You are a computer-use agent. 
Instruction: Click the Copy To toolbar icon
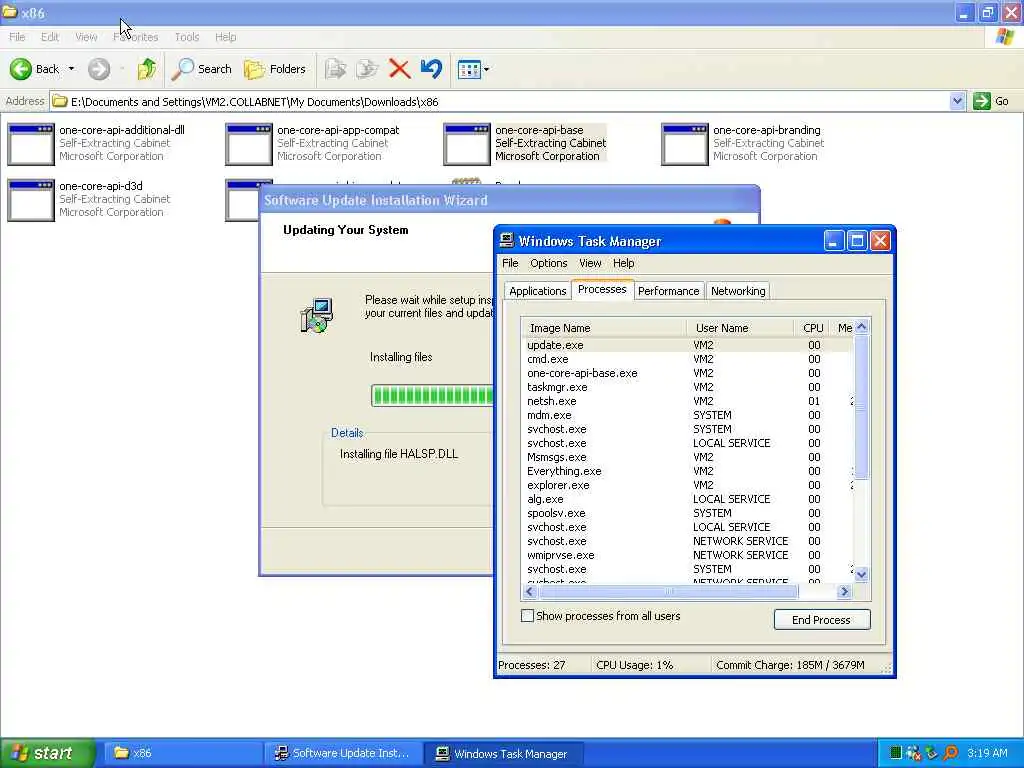(x=367, y=69)
